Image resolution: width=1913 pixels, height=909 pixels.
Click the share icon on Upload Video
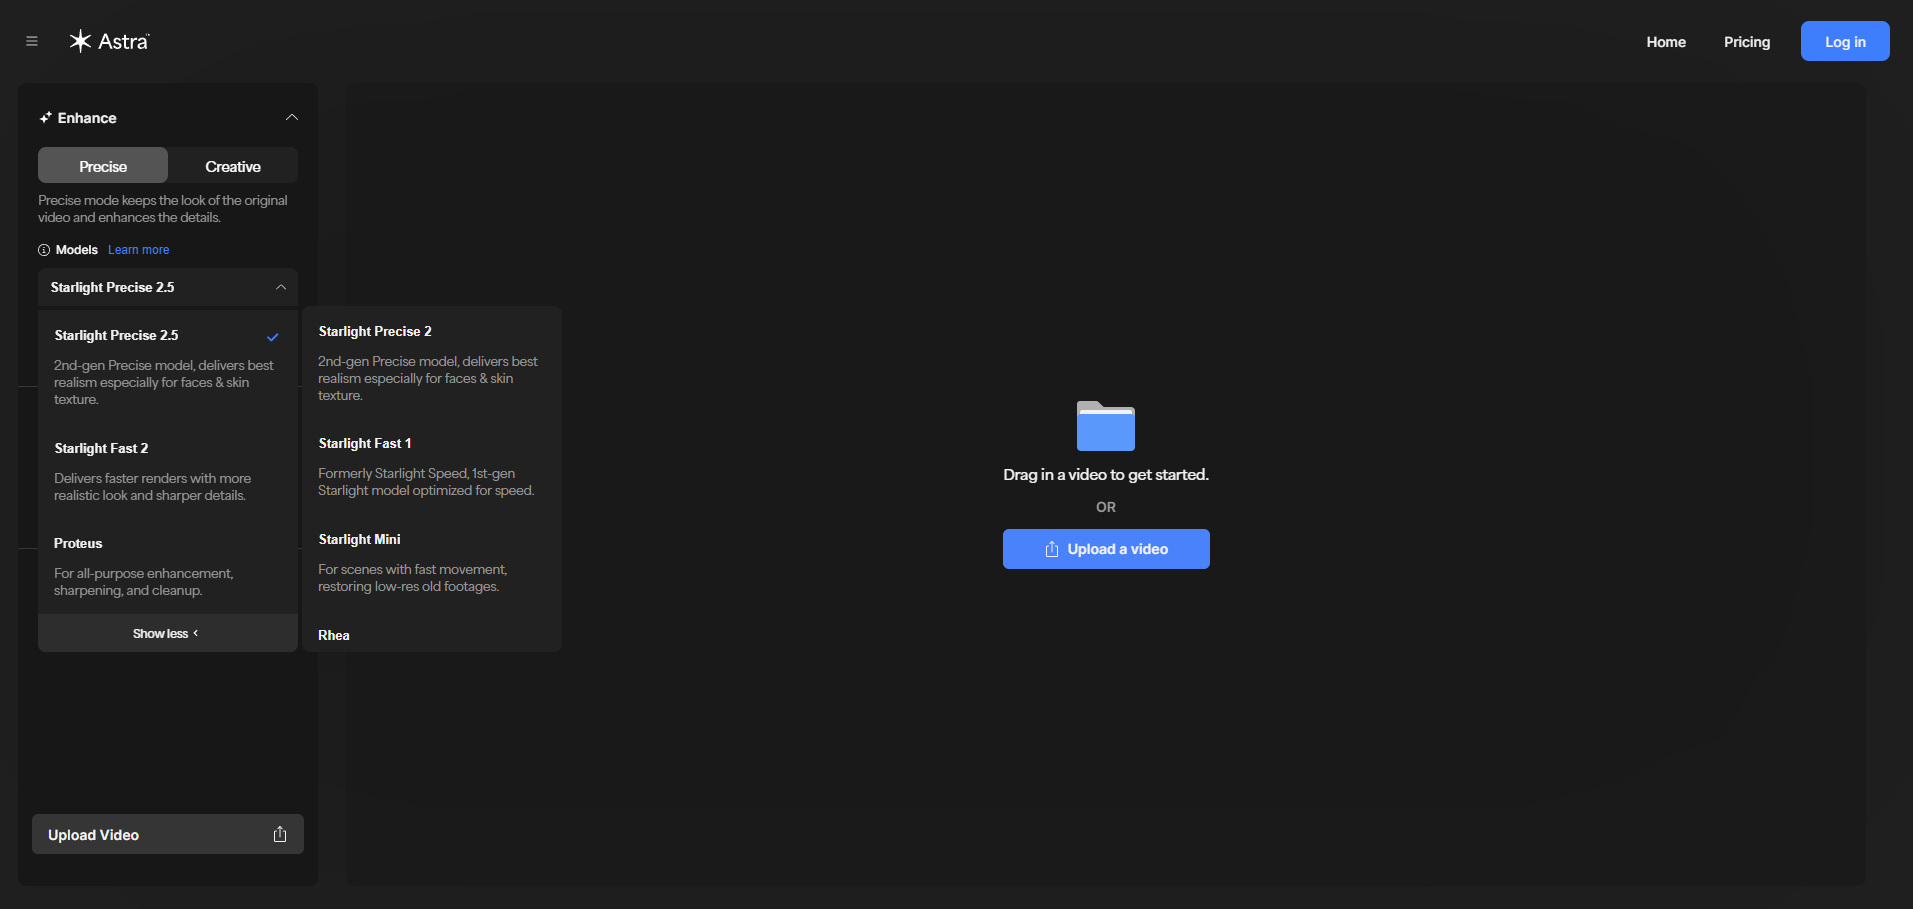click(280, 834)
